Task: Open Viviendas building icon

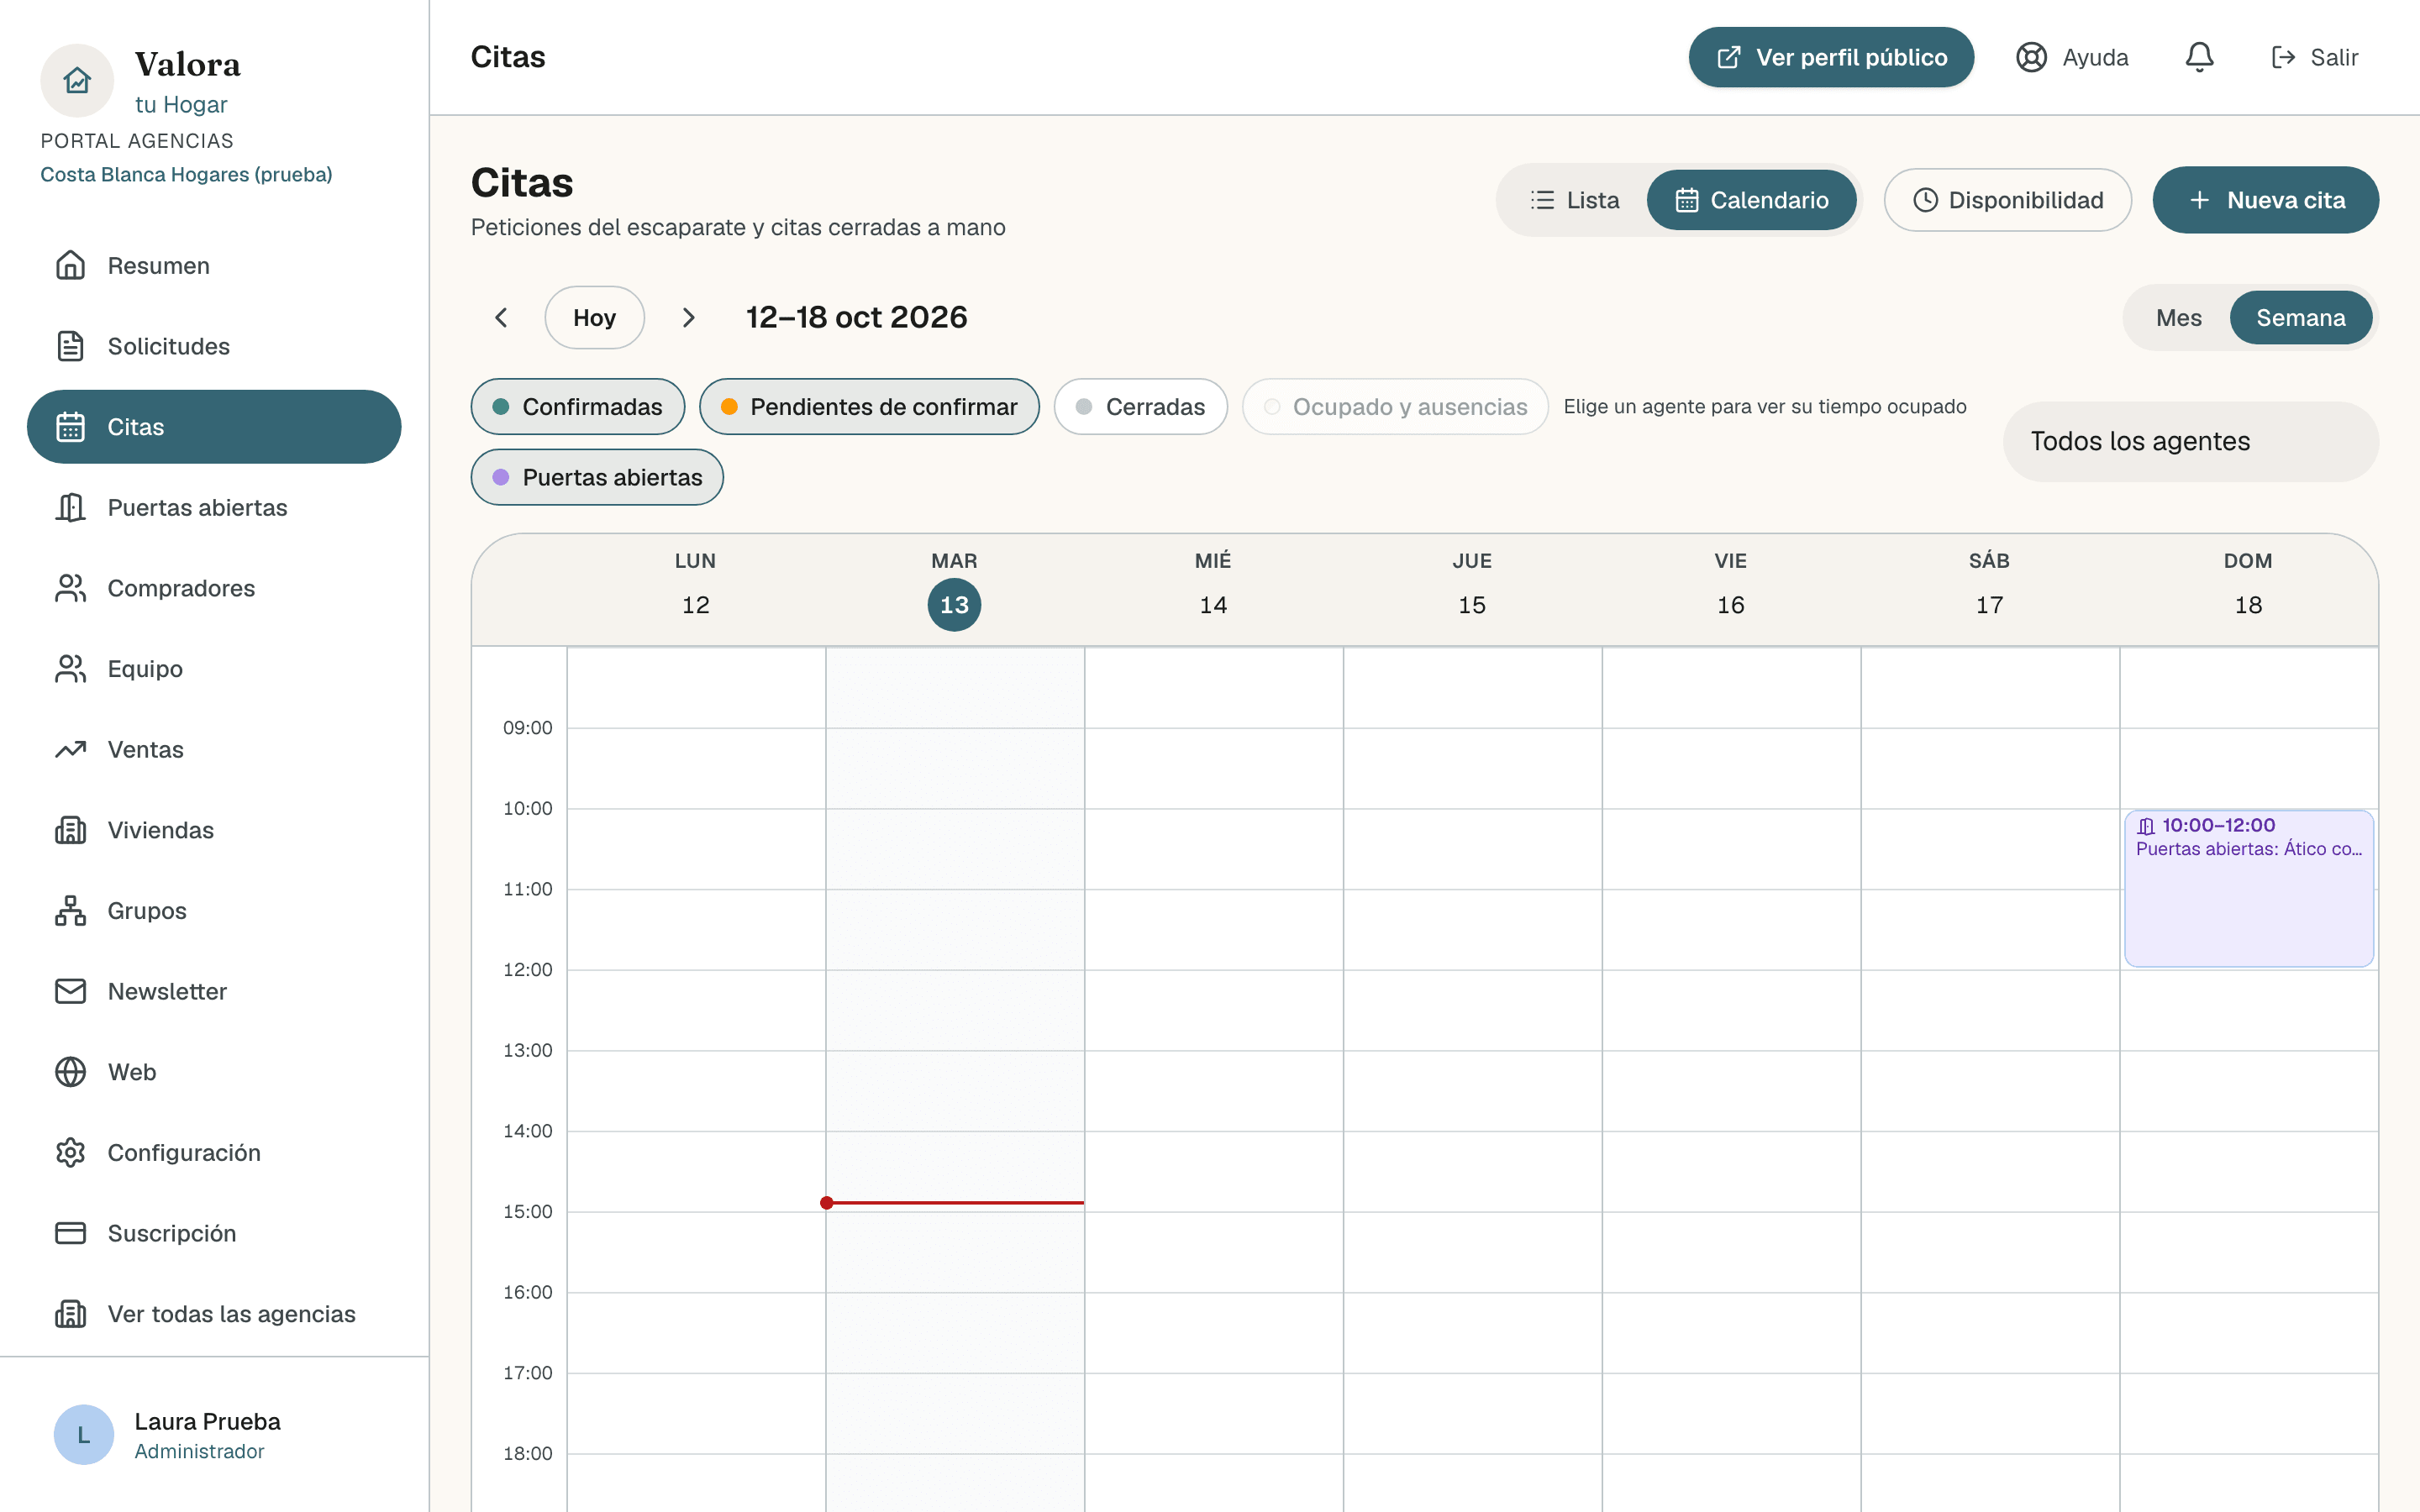Action: click(70, 830)
